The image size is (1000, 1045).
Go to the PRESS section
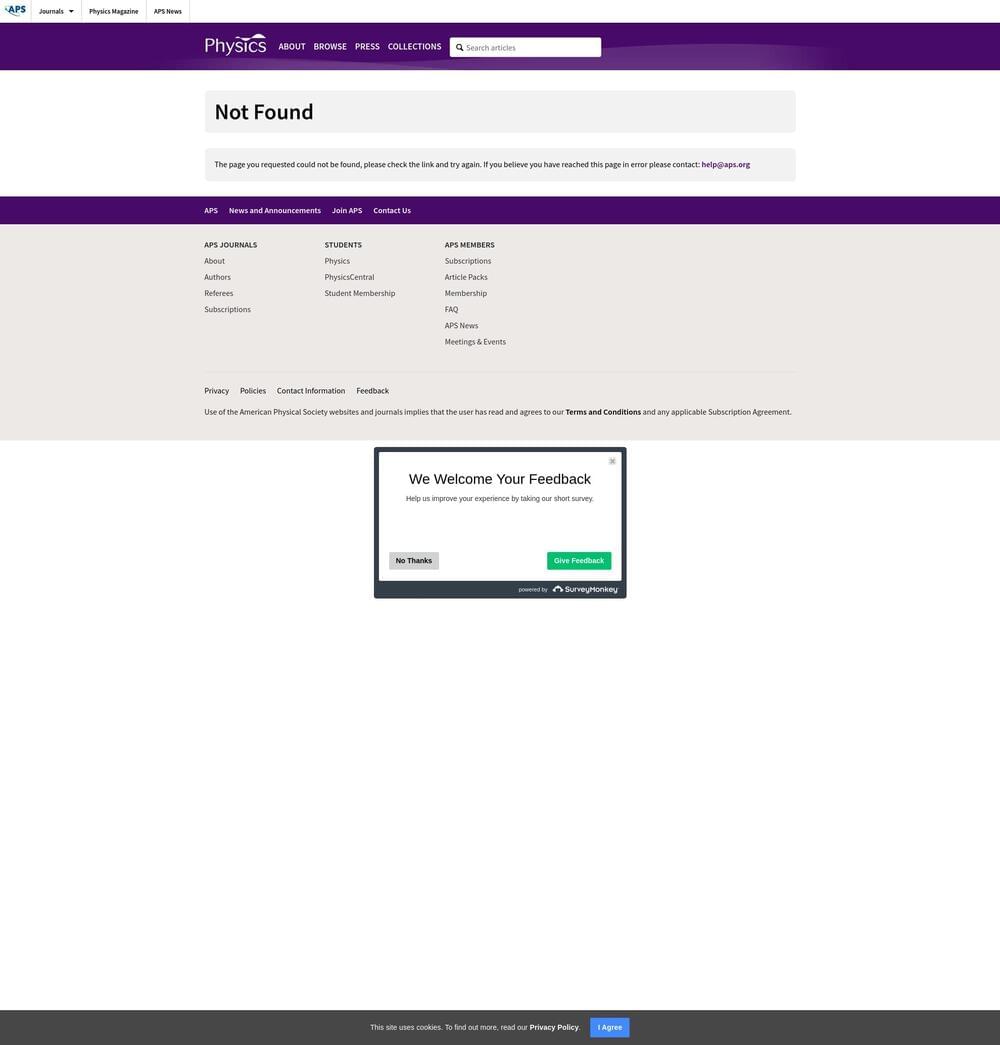(x=367, y=47)
